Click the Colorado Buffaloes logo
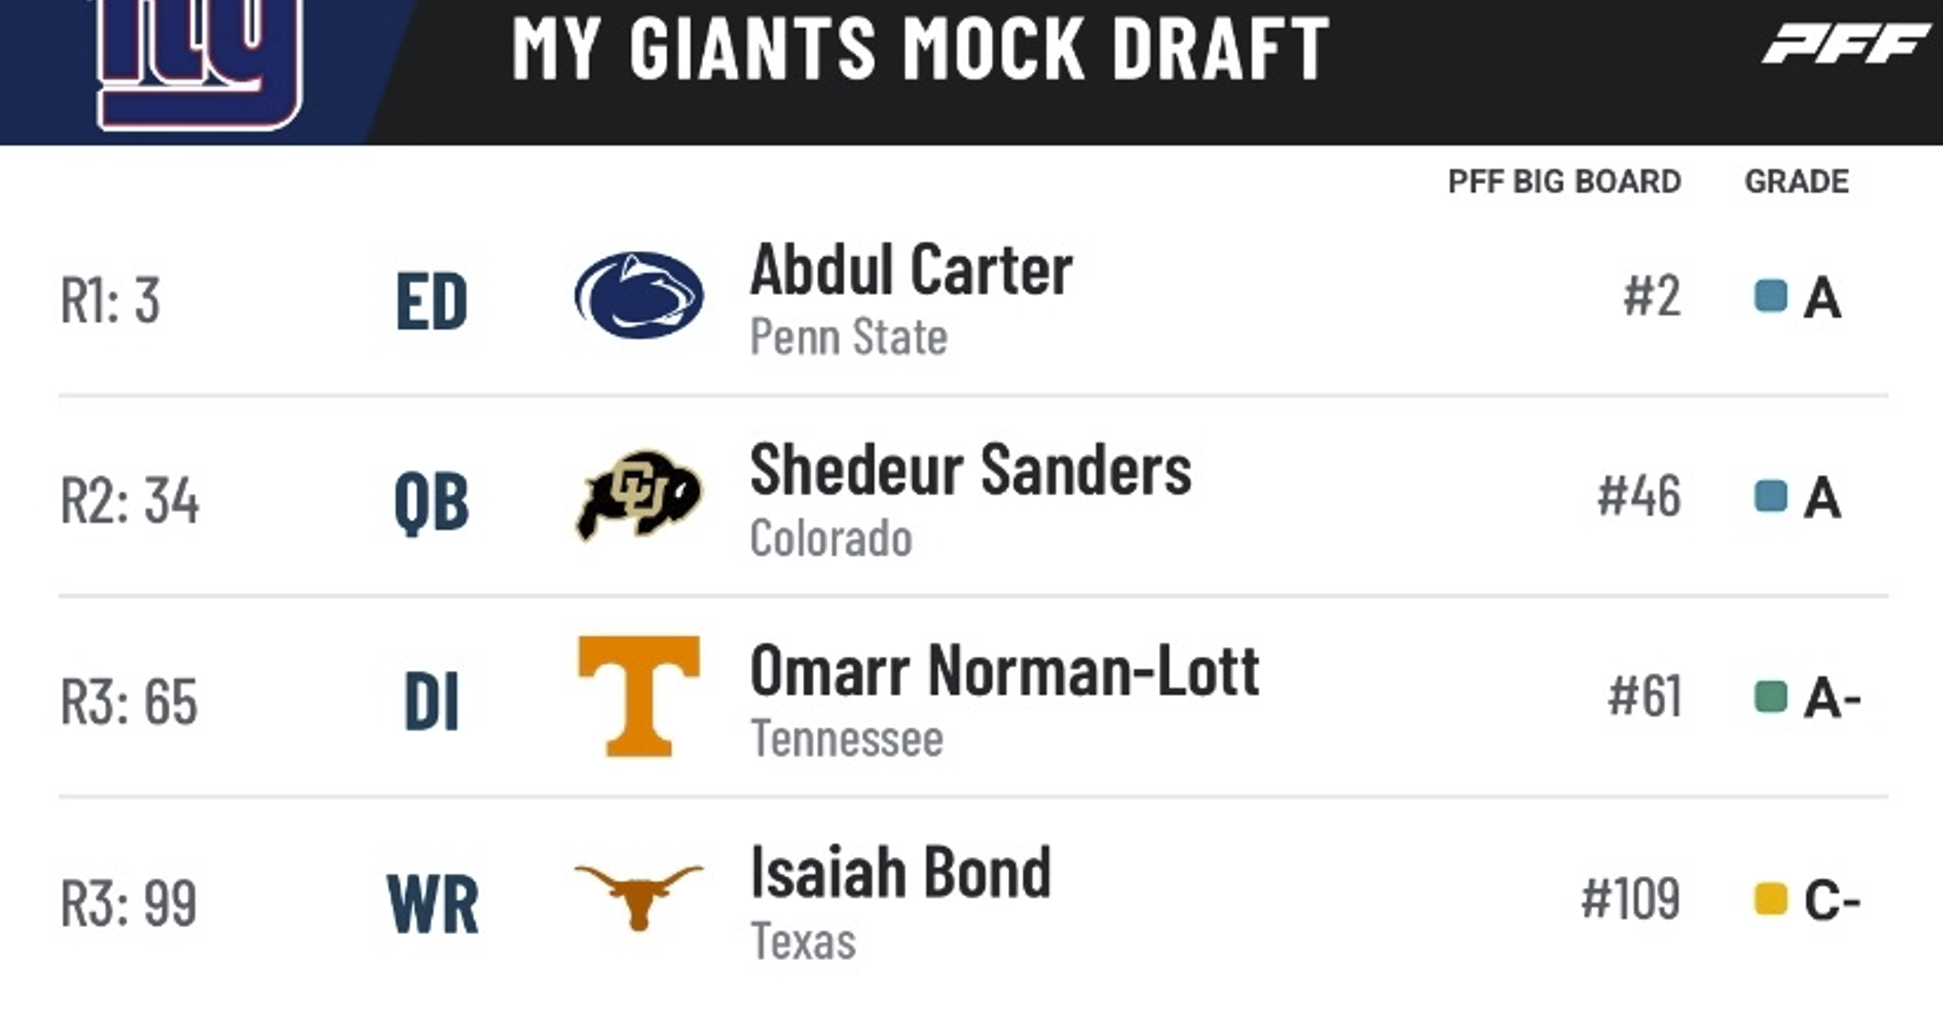Screen dimensions: 1943x1022 [x=639, y=495]
